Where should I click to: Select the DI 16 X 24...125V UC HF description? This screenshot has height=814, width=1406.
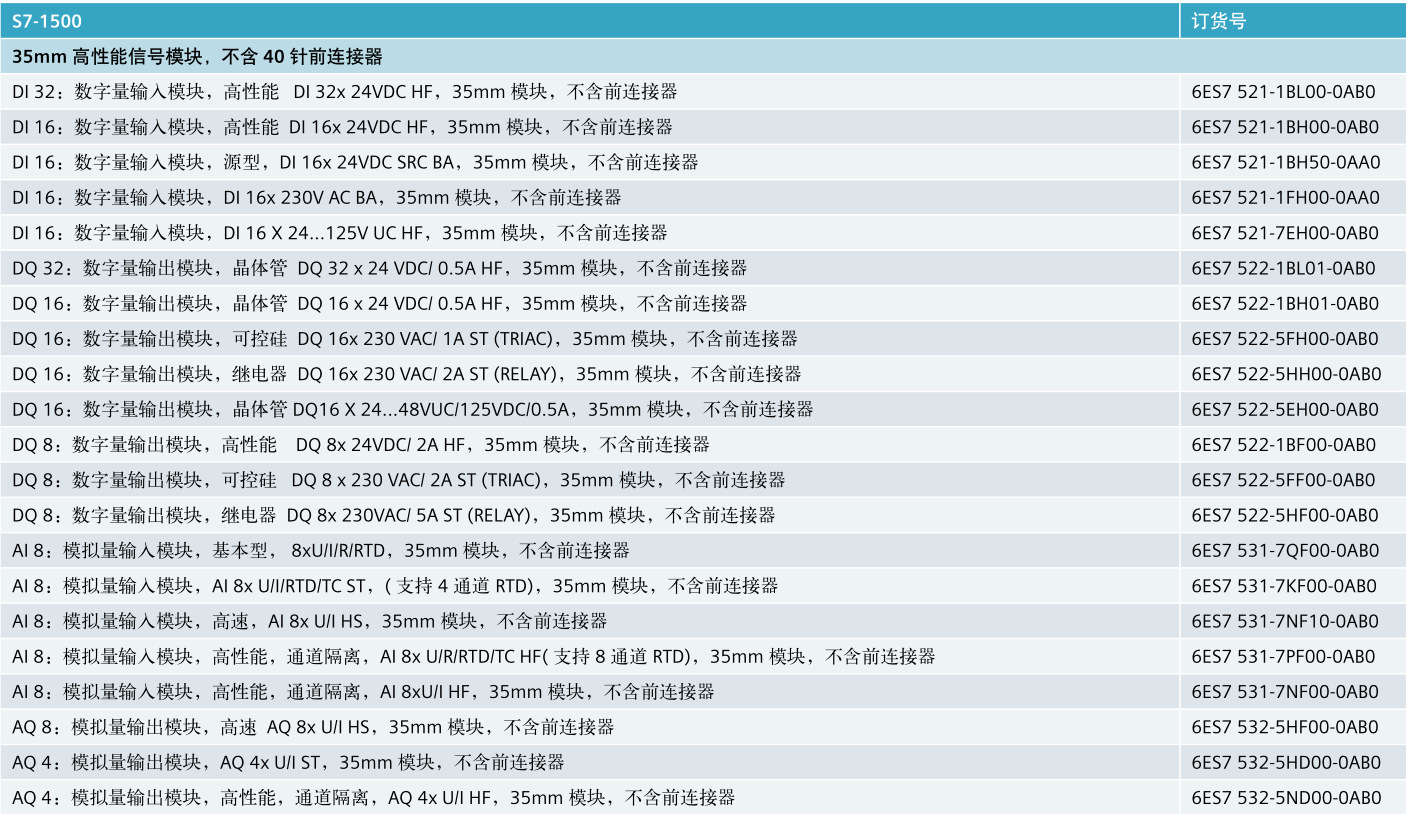pos(339,233)
